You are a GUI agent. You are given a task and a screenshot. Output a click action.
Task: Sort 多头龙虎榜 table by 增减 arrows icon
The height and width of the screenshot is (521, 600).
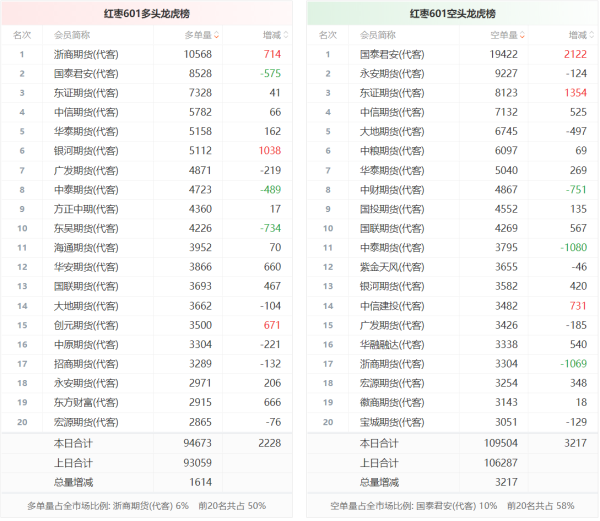point(286,35)
